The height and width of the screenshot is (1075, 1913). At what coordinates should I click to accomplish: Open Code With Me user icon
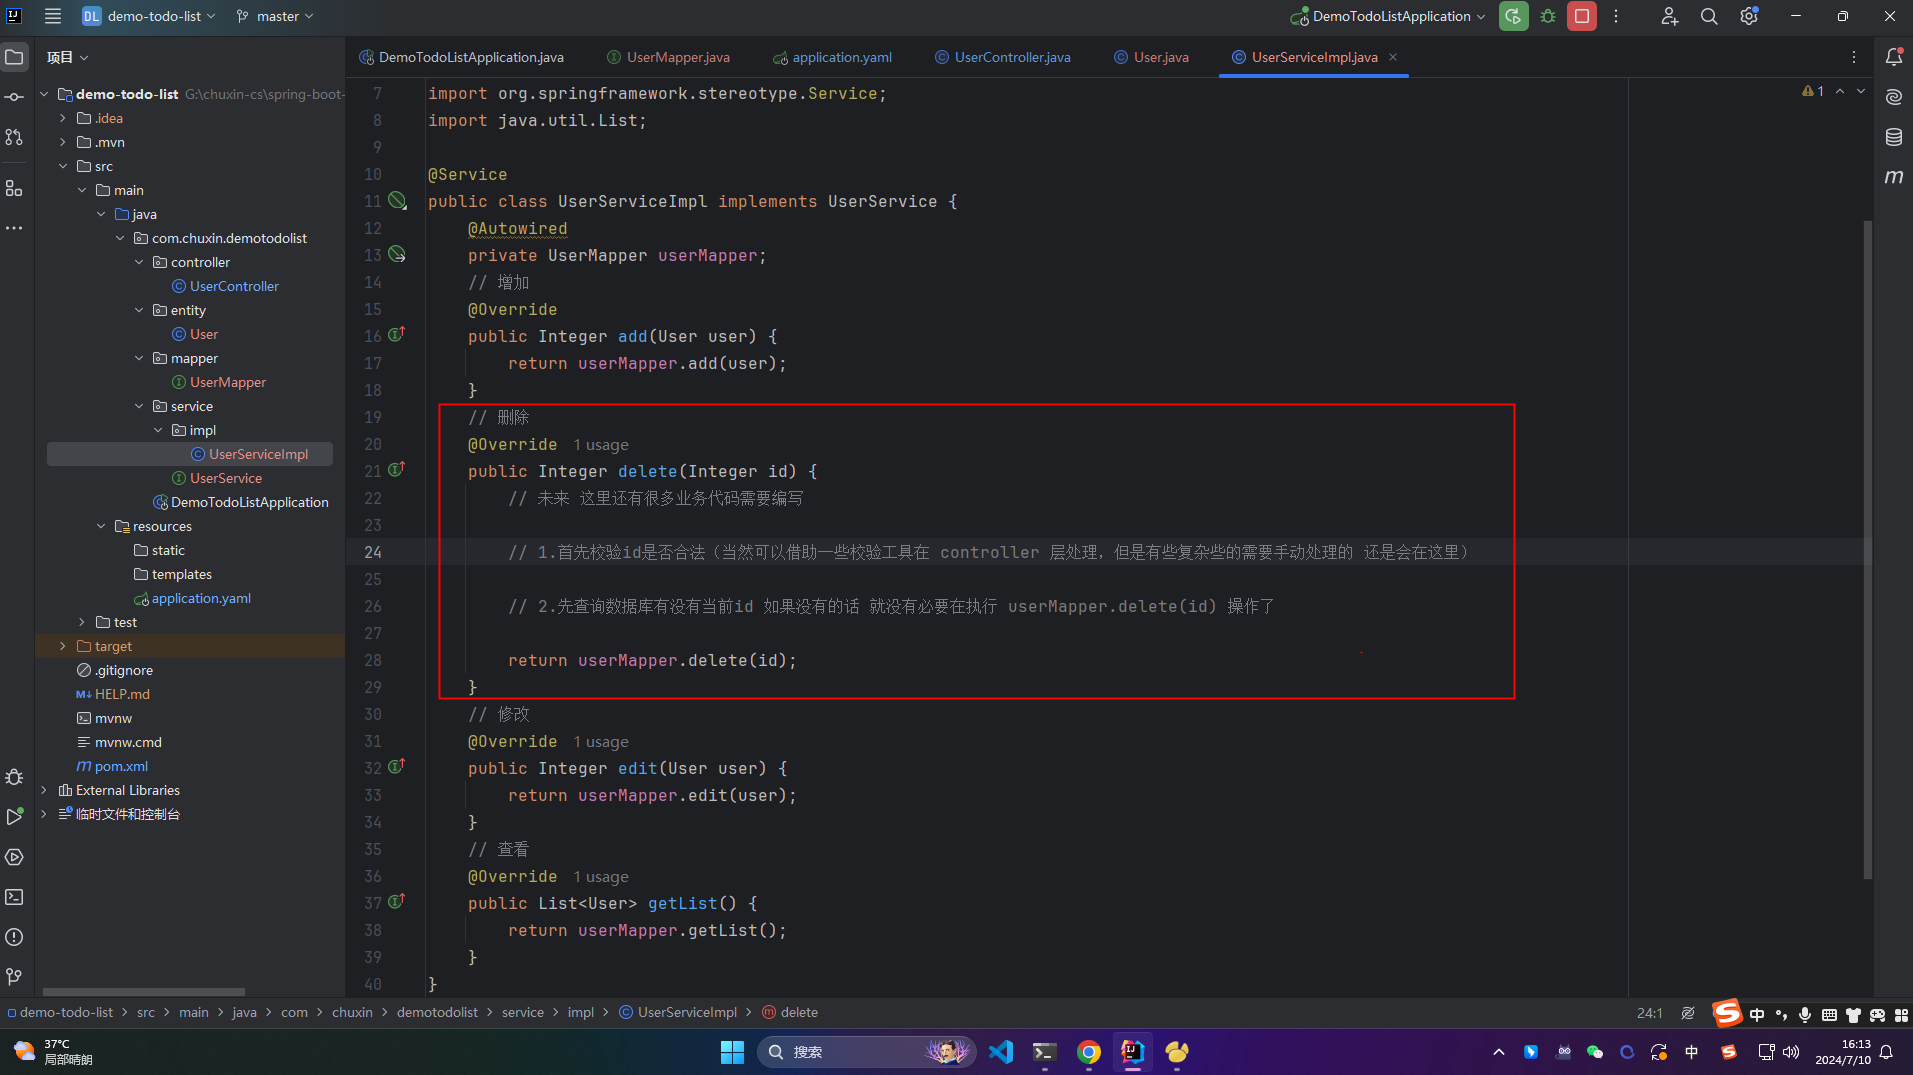pos(1669,16)
